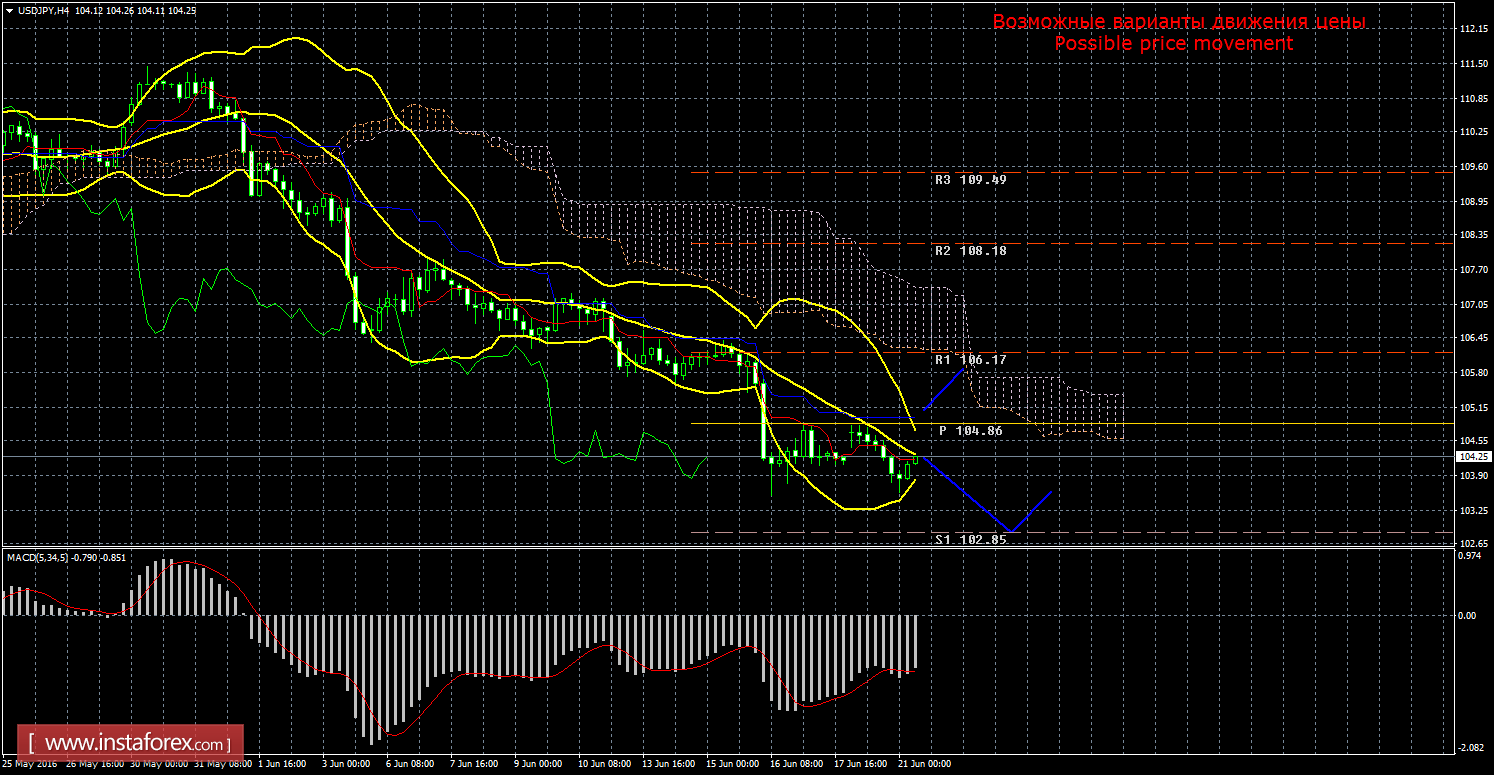
Task: Click the USDJPY,H4 chart symbol title
Action: click(44, 10)
